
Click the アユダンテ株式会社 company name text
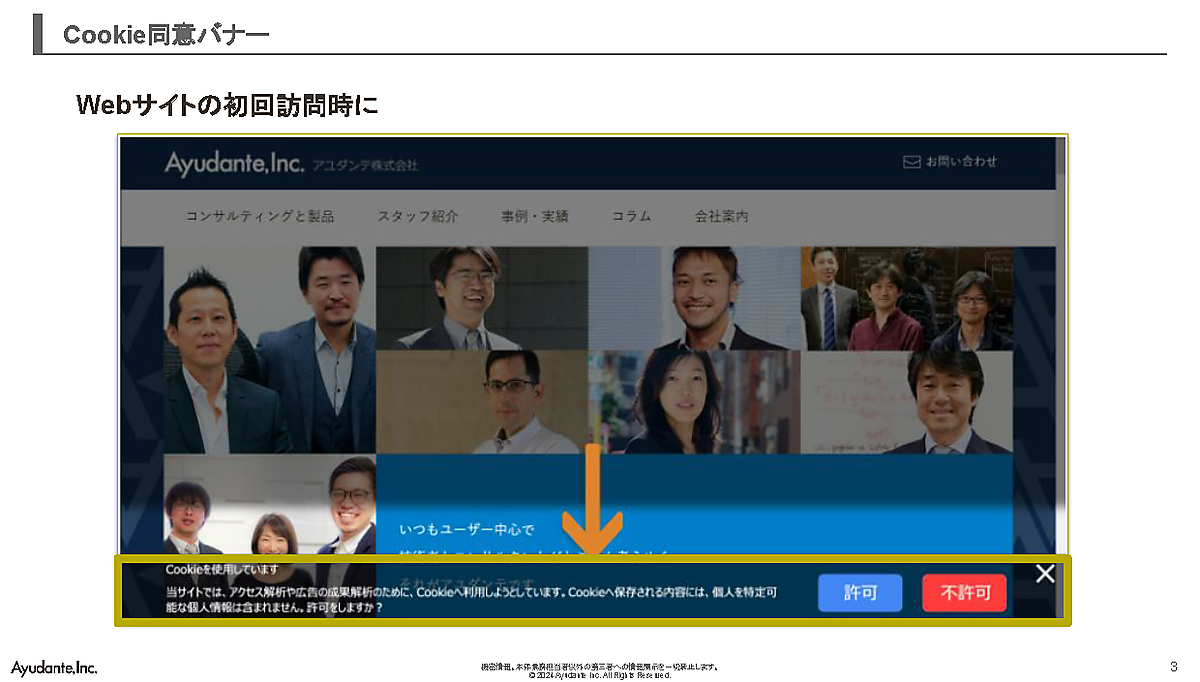(365, 165)
